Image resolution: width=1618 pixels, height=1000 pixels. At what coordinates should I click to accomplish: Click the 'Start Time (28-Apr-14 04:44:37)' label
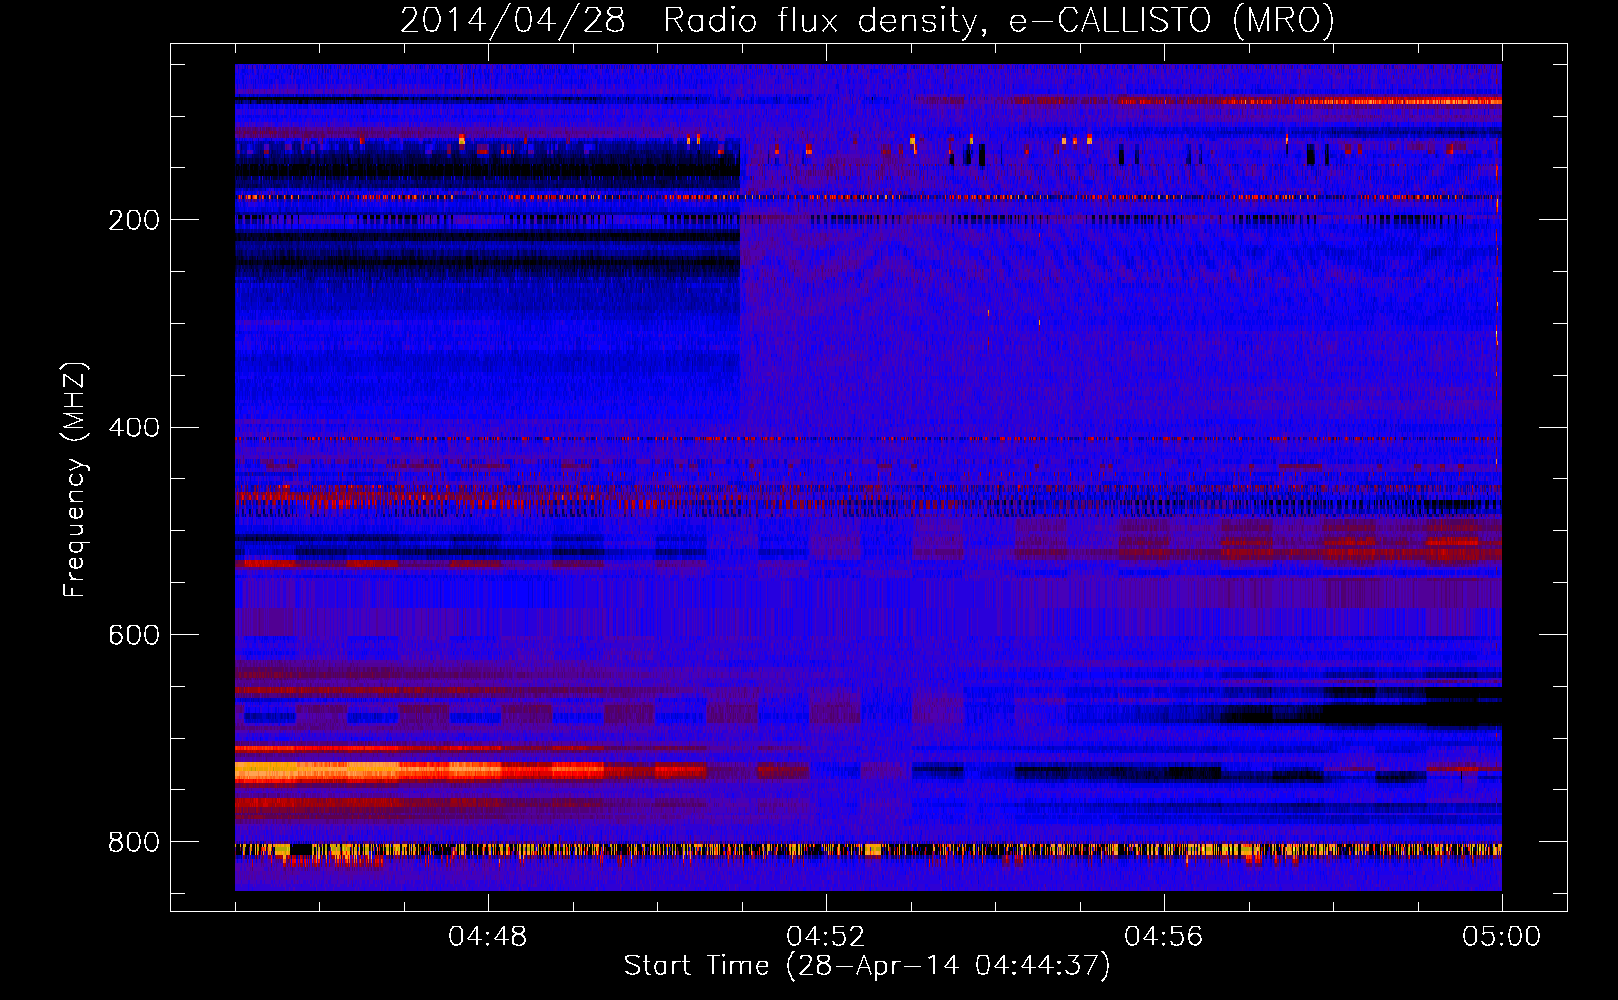[867, 966]
